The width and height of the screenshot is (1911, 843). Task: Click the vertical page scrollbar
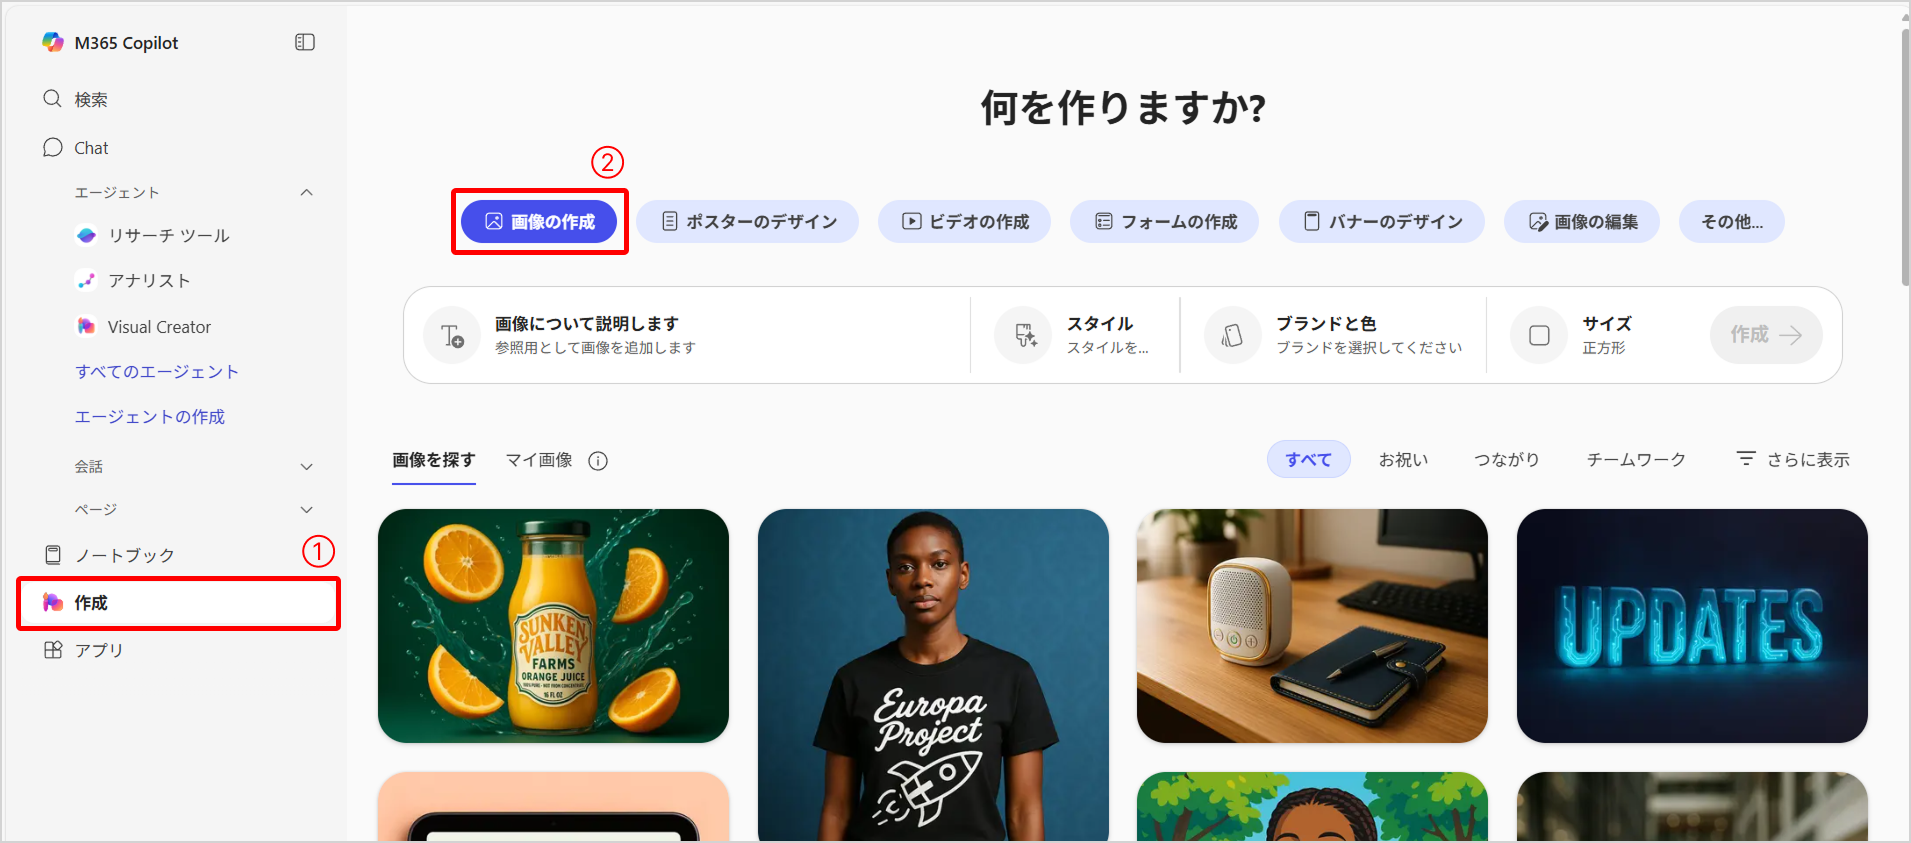click(x=1905, y=156)
